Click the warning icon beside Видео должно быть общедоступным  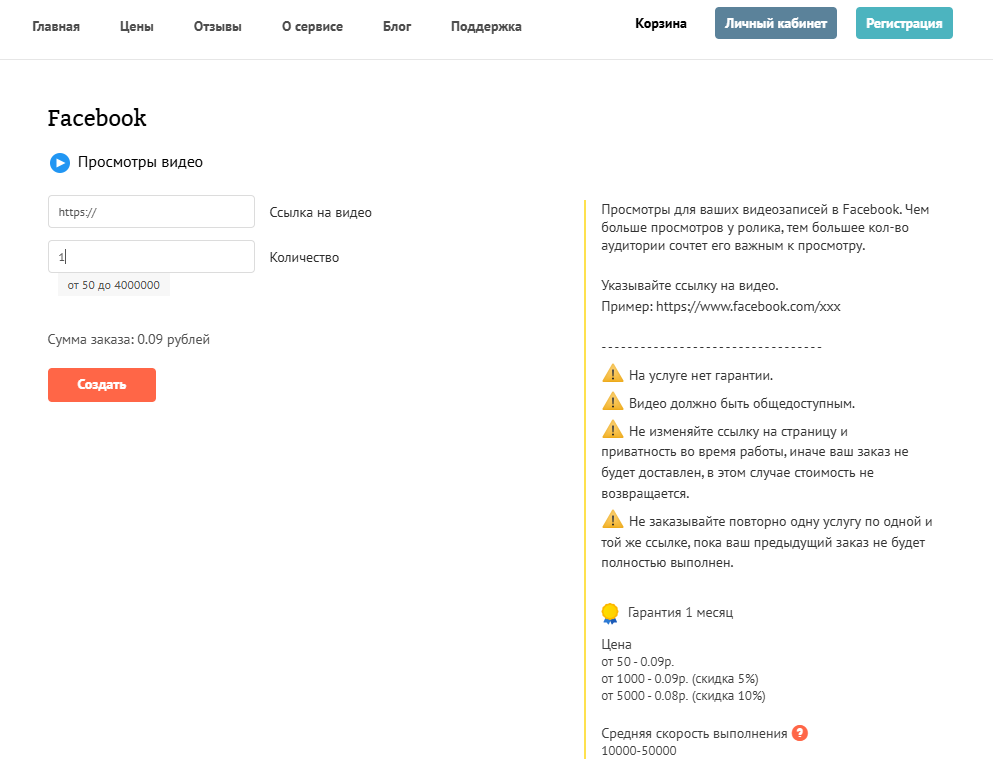pos(612,401)
